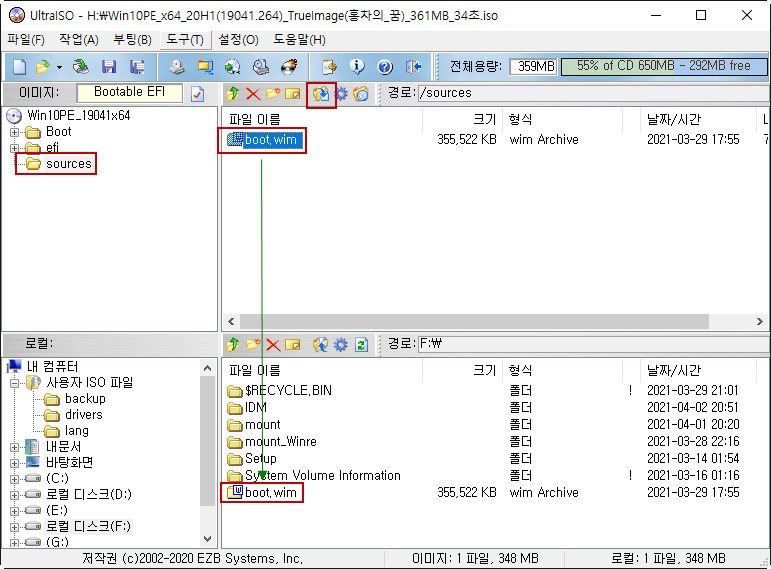This screenshot has height=569, width=771.
Task: Expand the 바탕화면 node
Action: (x=14, y=463)
